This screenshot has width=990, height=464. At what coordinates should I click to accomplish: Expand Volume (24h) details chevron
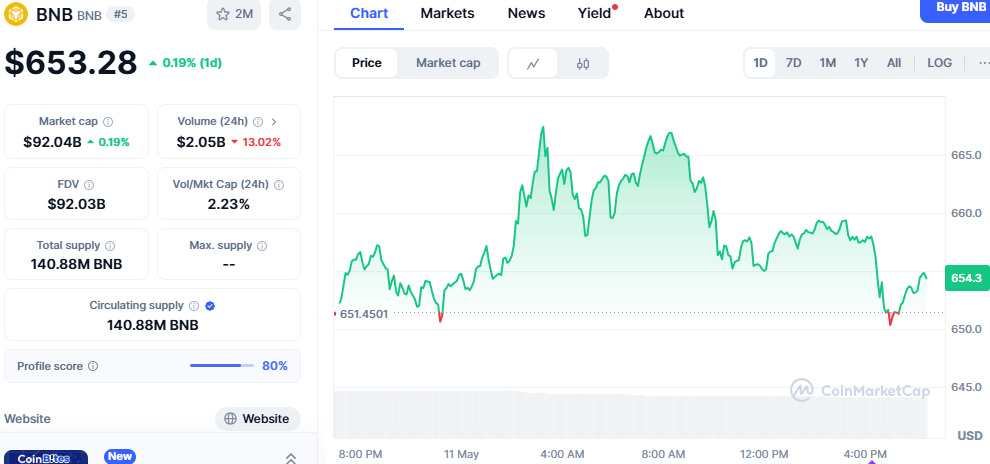coord(274,122)
